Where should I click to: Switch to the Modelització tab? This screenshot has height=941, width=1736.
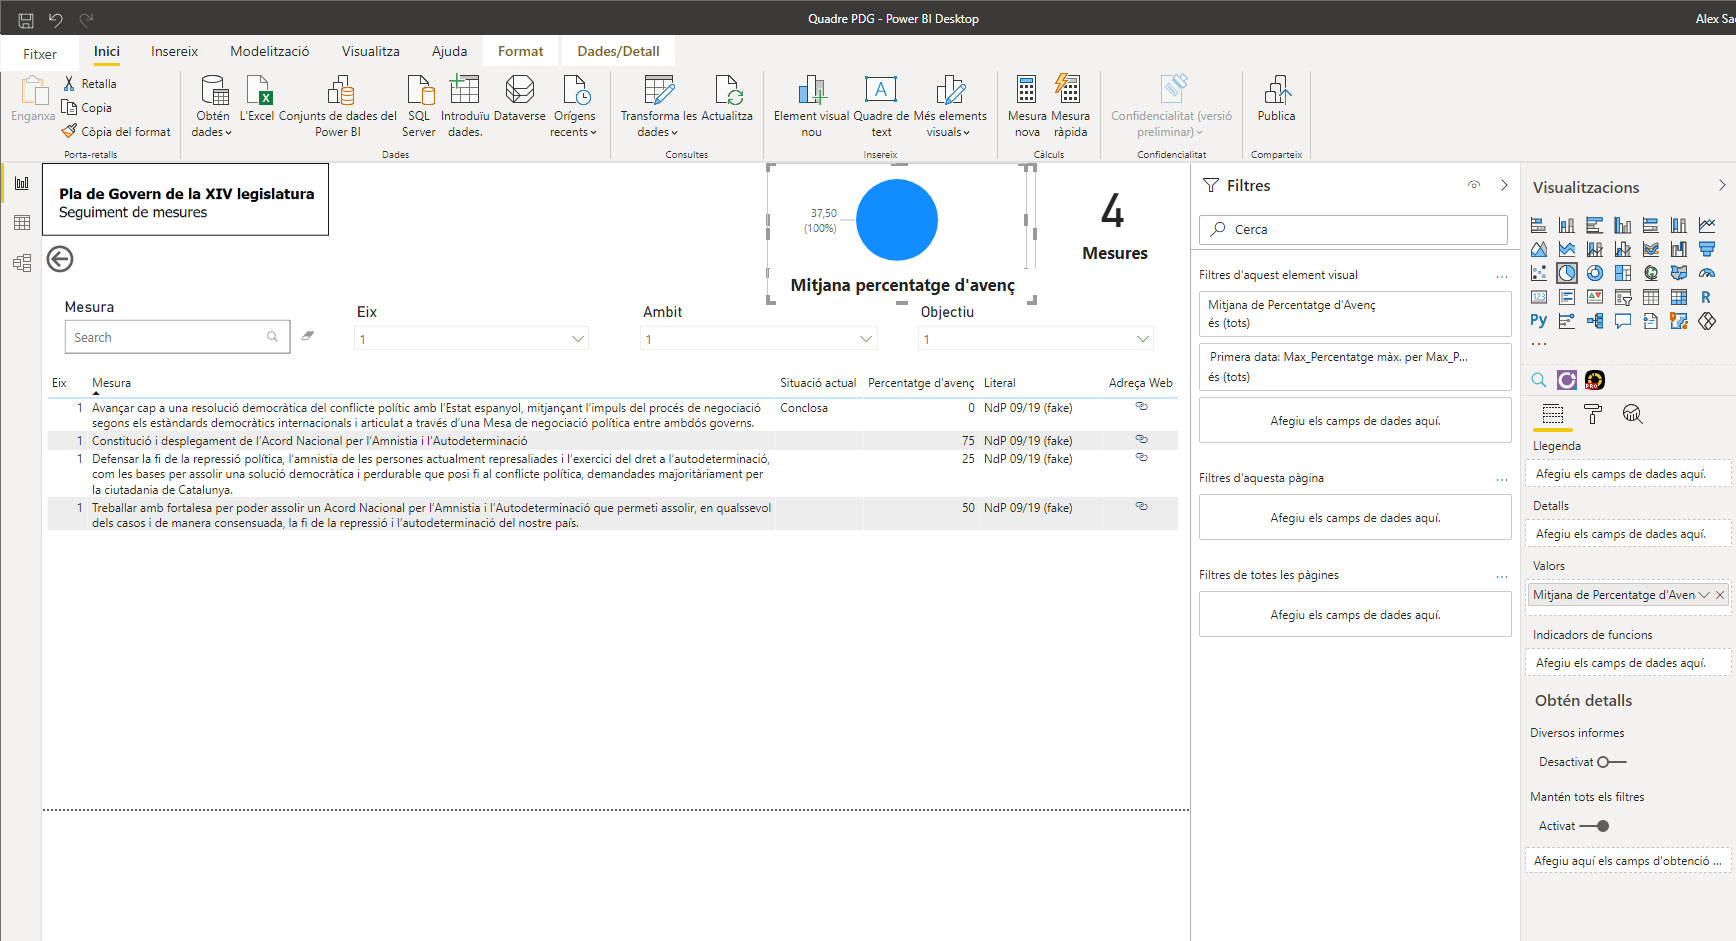pos(270,51)
